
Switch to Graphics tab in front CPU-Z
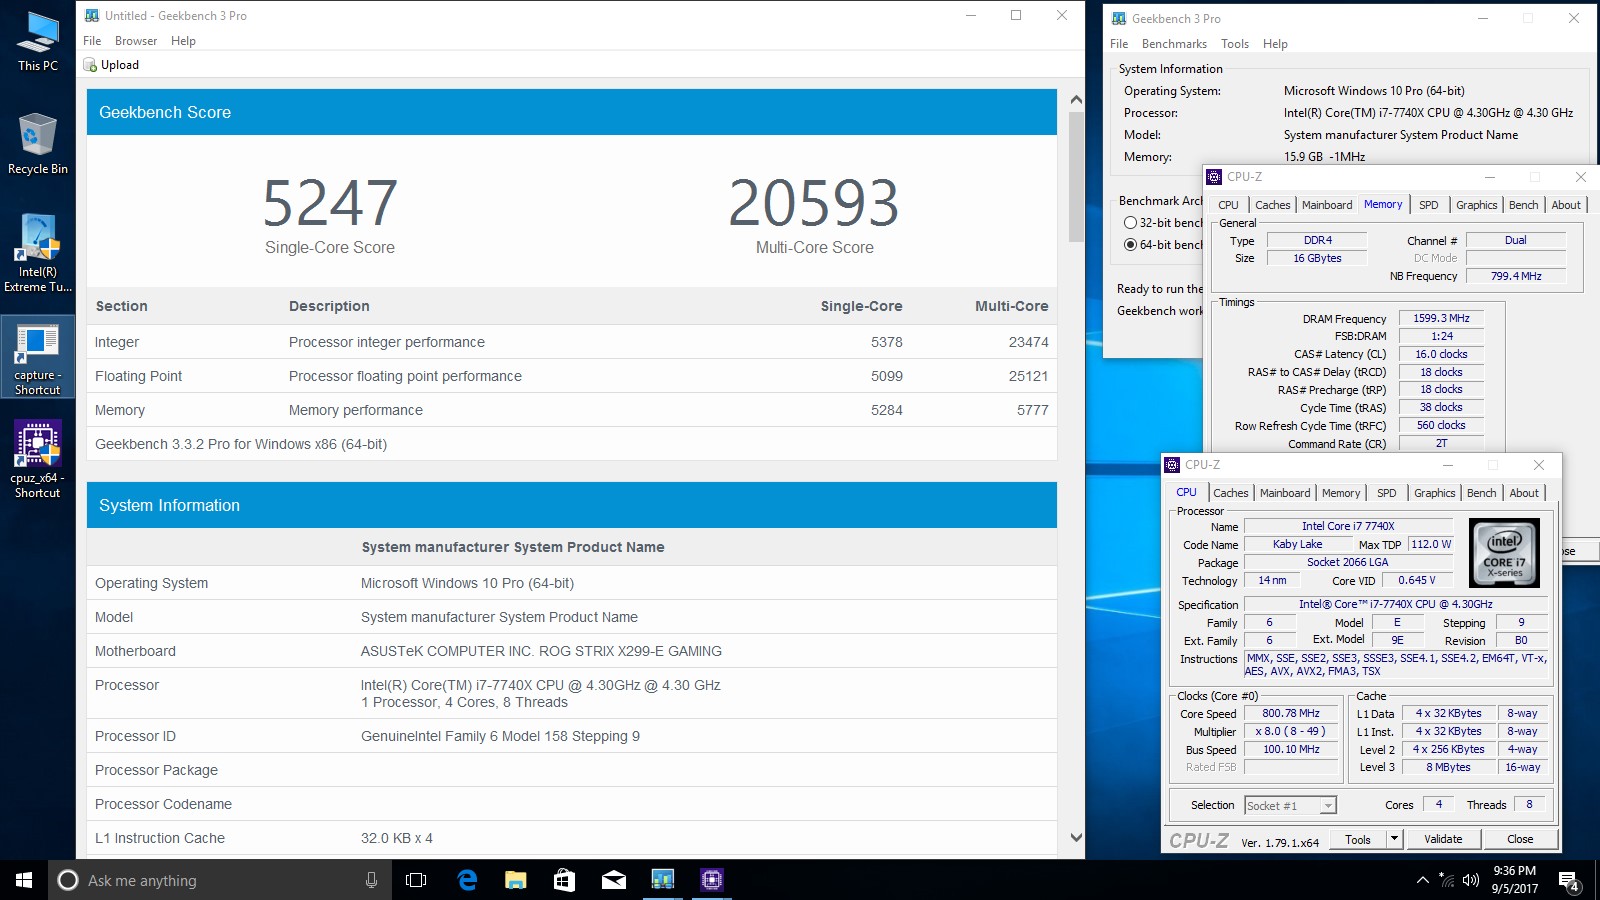coord(1434,493)
